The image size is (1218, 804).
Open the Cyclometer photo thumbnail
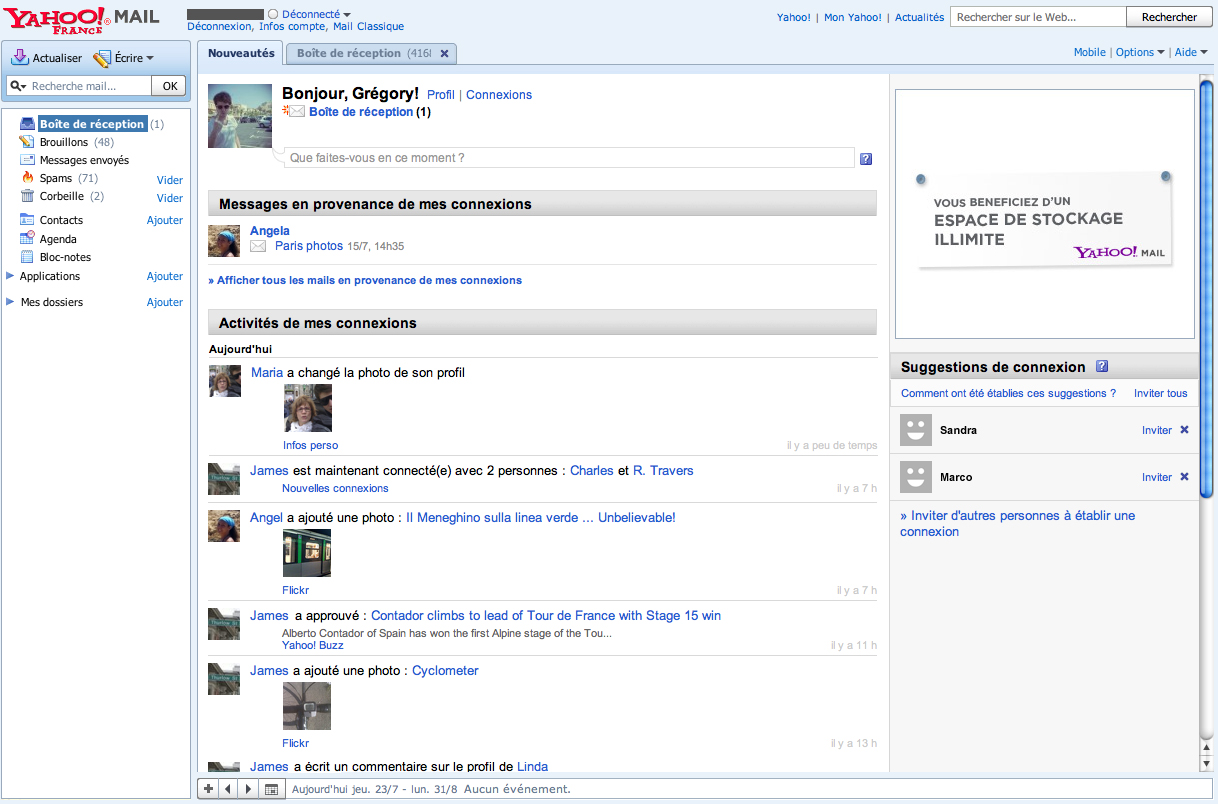tap(307, 706)
